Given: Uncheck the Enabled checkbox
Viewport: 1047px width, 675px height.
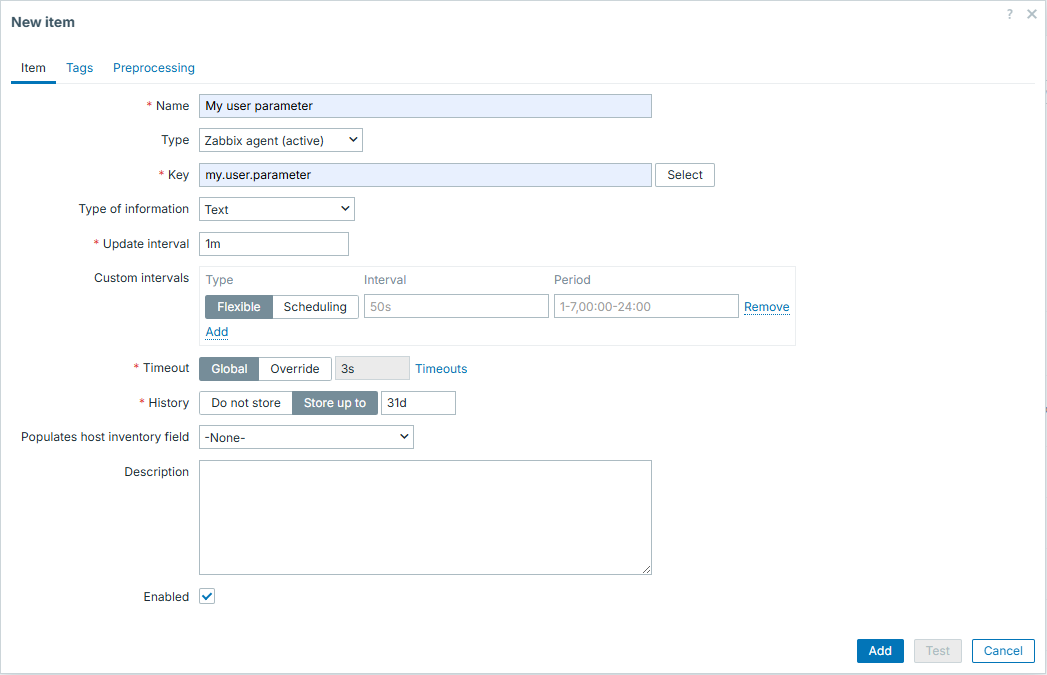Looking at the screenshot, I should (x=207, y=597).
